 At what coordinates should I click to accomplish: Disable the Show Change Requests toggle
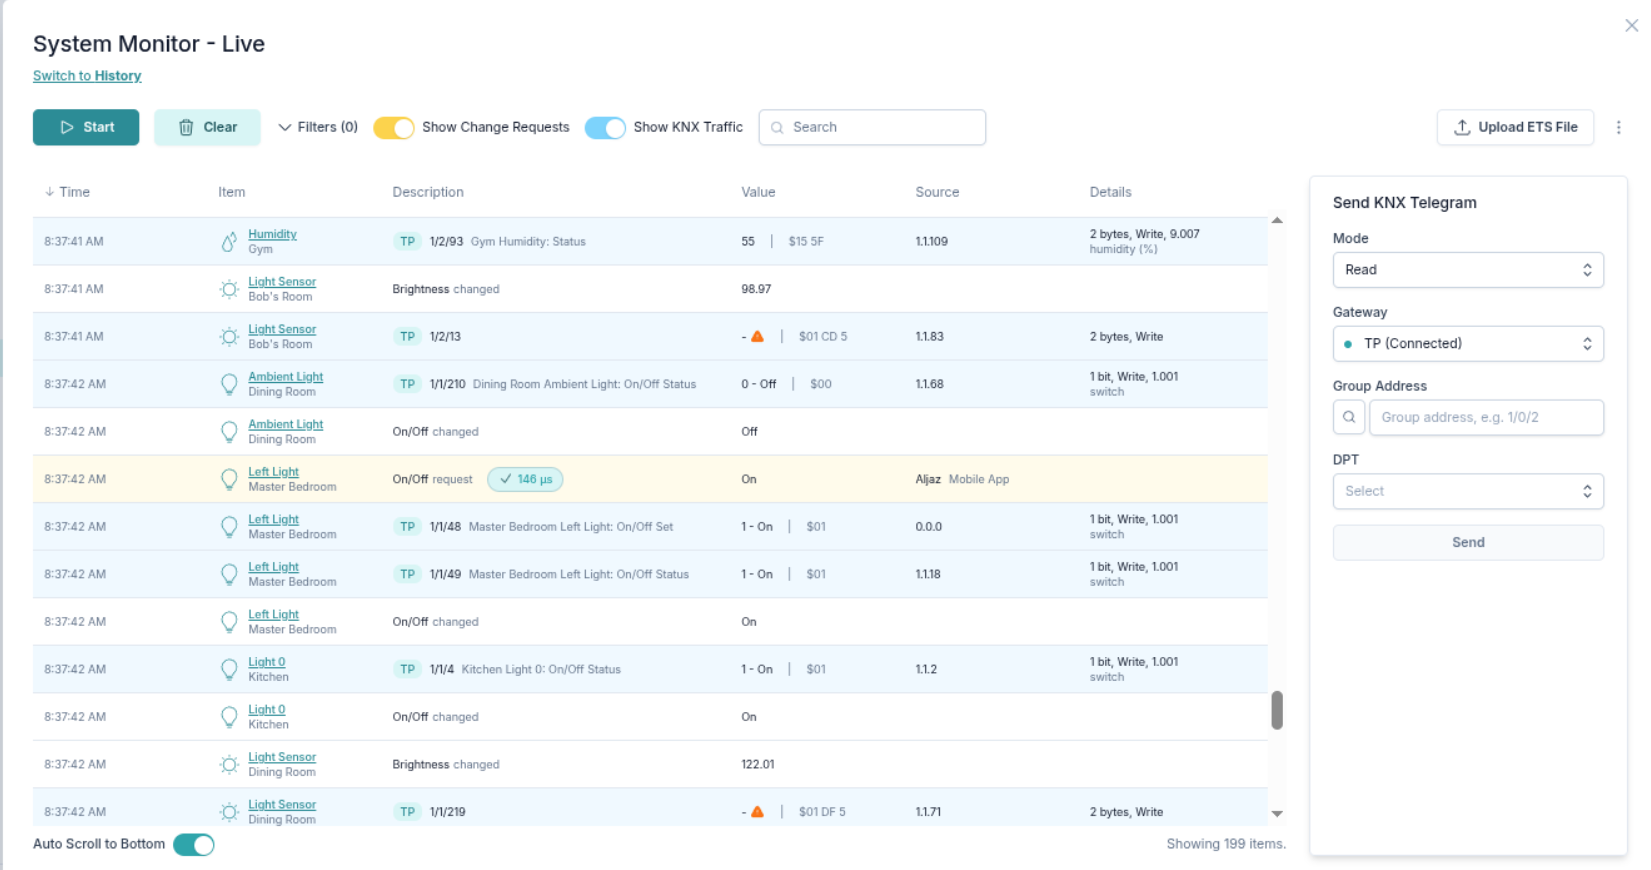click(394, 128)
